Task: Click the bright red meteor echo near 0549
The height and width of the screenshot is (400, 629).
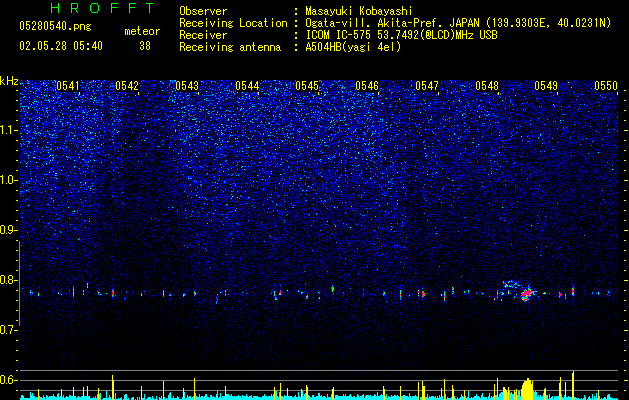Action: tap(526, 294)
